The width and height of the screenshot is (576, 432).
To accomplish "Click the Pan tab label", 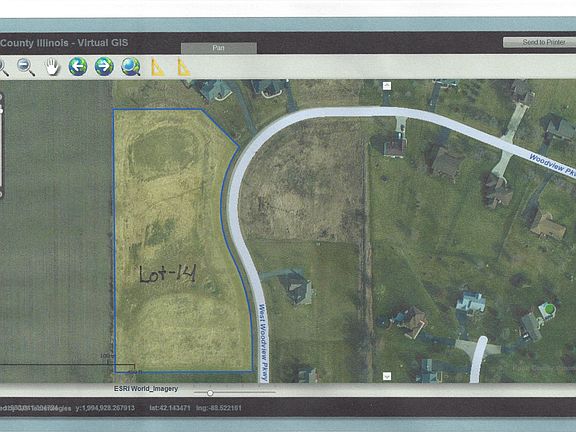I will pyautogui.click(x=219, y=48).
